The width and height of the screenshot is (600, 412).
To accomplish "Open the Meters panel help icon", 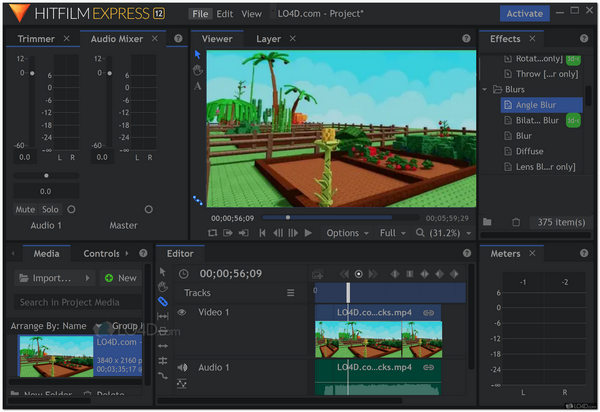I will click(x=584, y=253).
